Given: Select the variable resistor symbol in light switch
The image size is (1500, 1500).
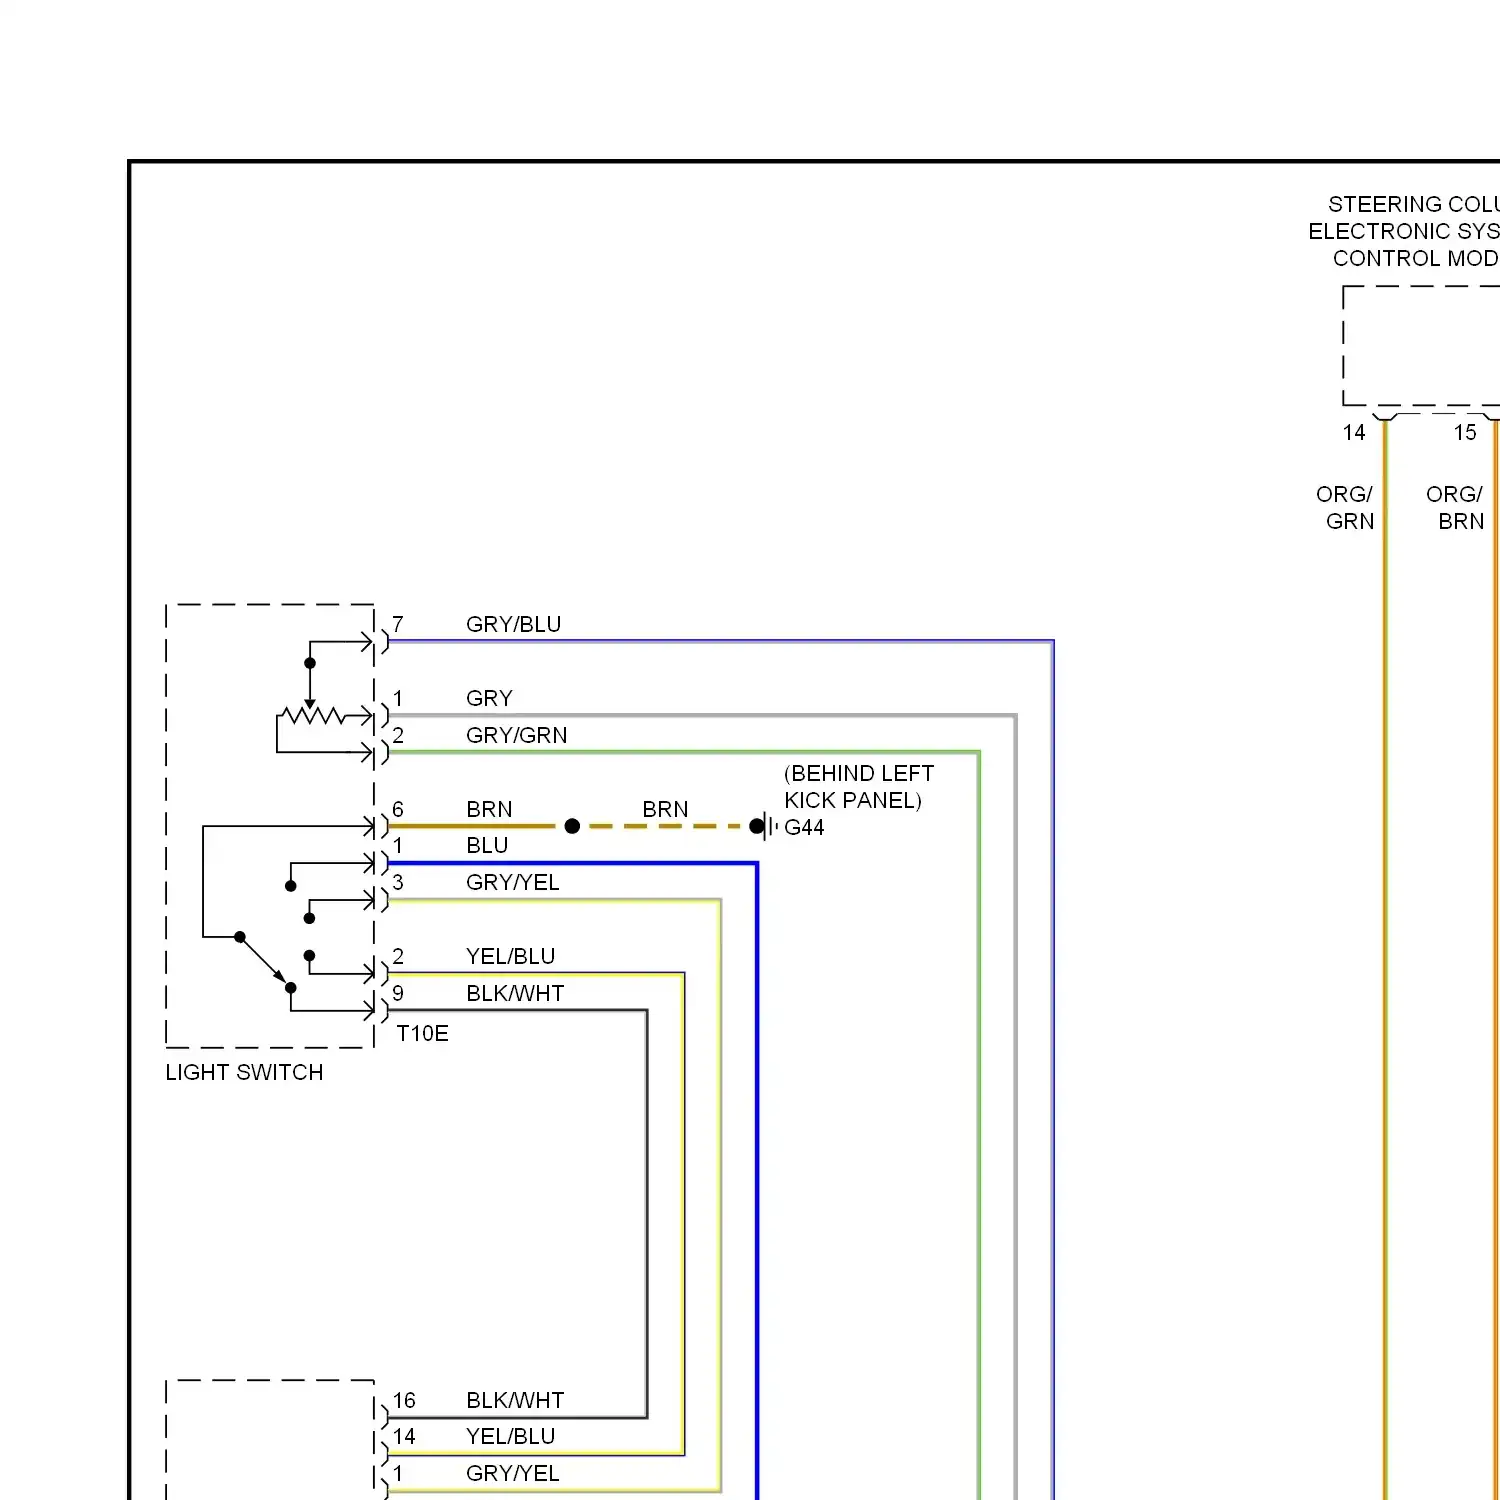Looking at the screenshot, I should pos(313,716).
